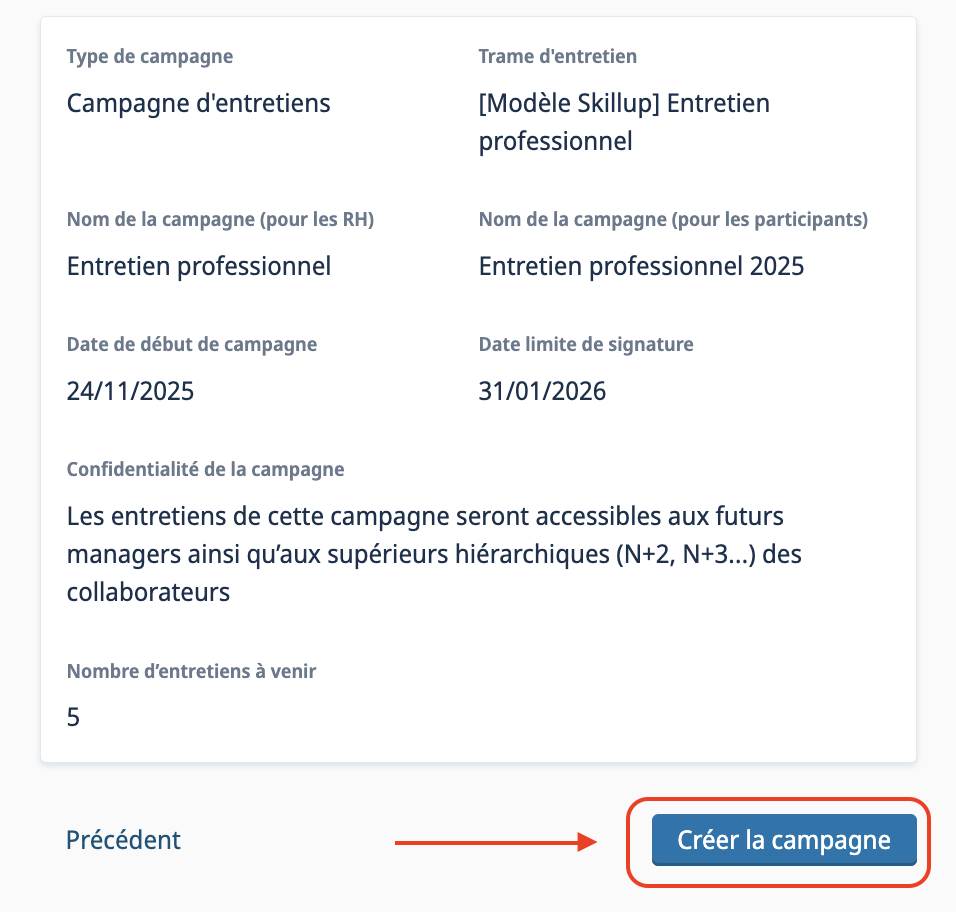Click the "Nom de la campagne (pour les RH)" label
The image size is (956, 912).
(x=220, y=220)
